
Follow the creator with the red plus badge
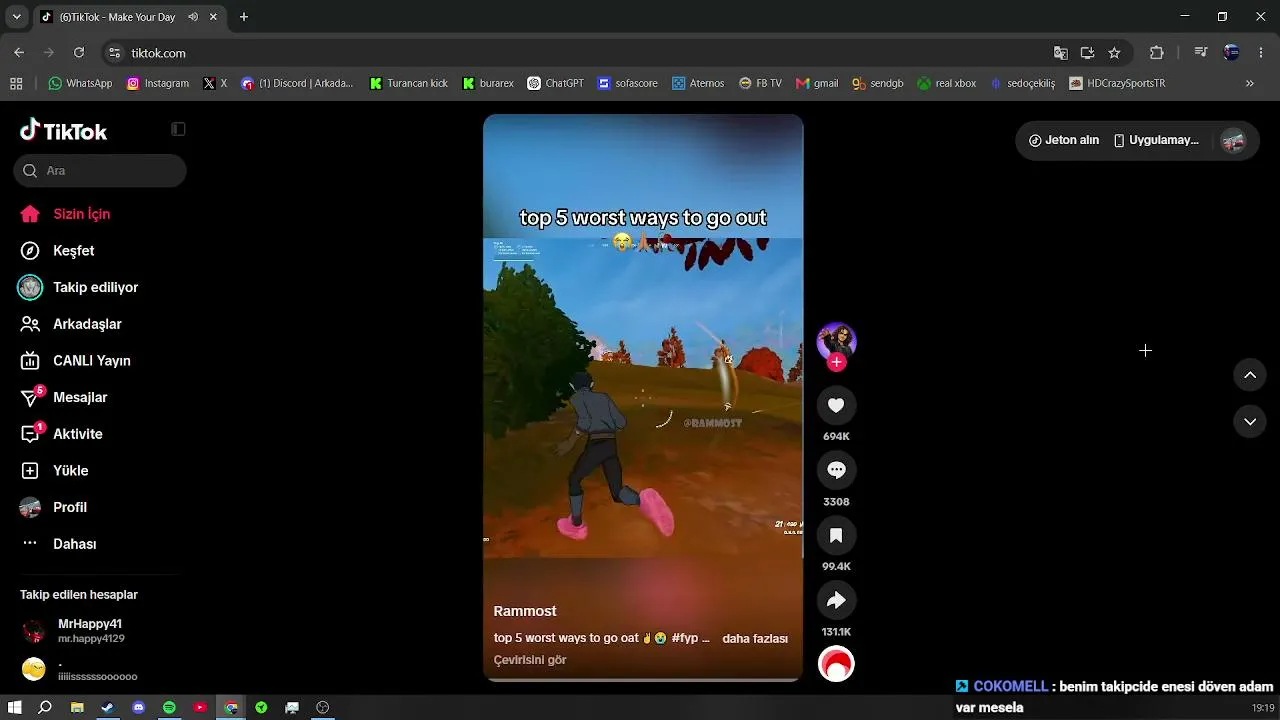coord(837,362)
